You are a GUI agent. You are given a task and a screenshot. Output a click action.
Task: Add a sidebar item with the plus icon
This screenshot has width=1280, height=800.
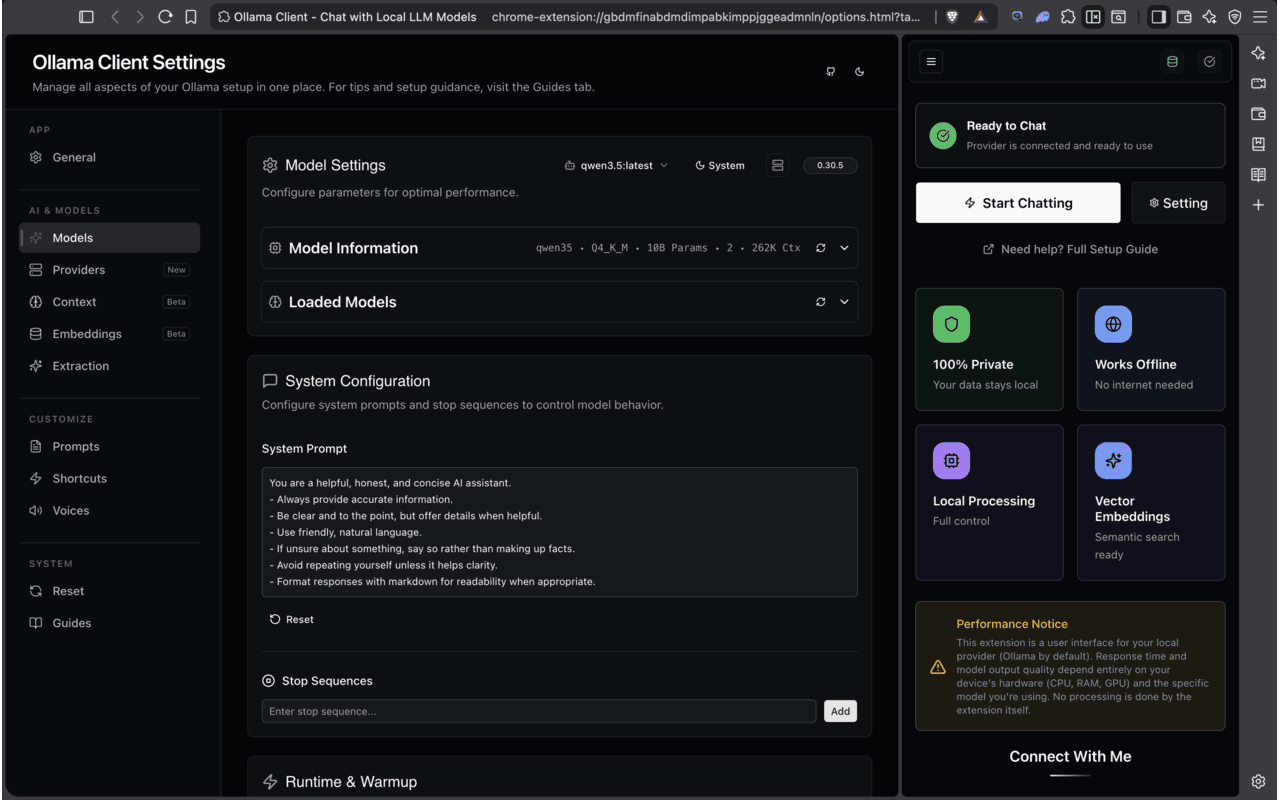(1258, 205)
